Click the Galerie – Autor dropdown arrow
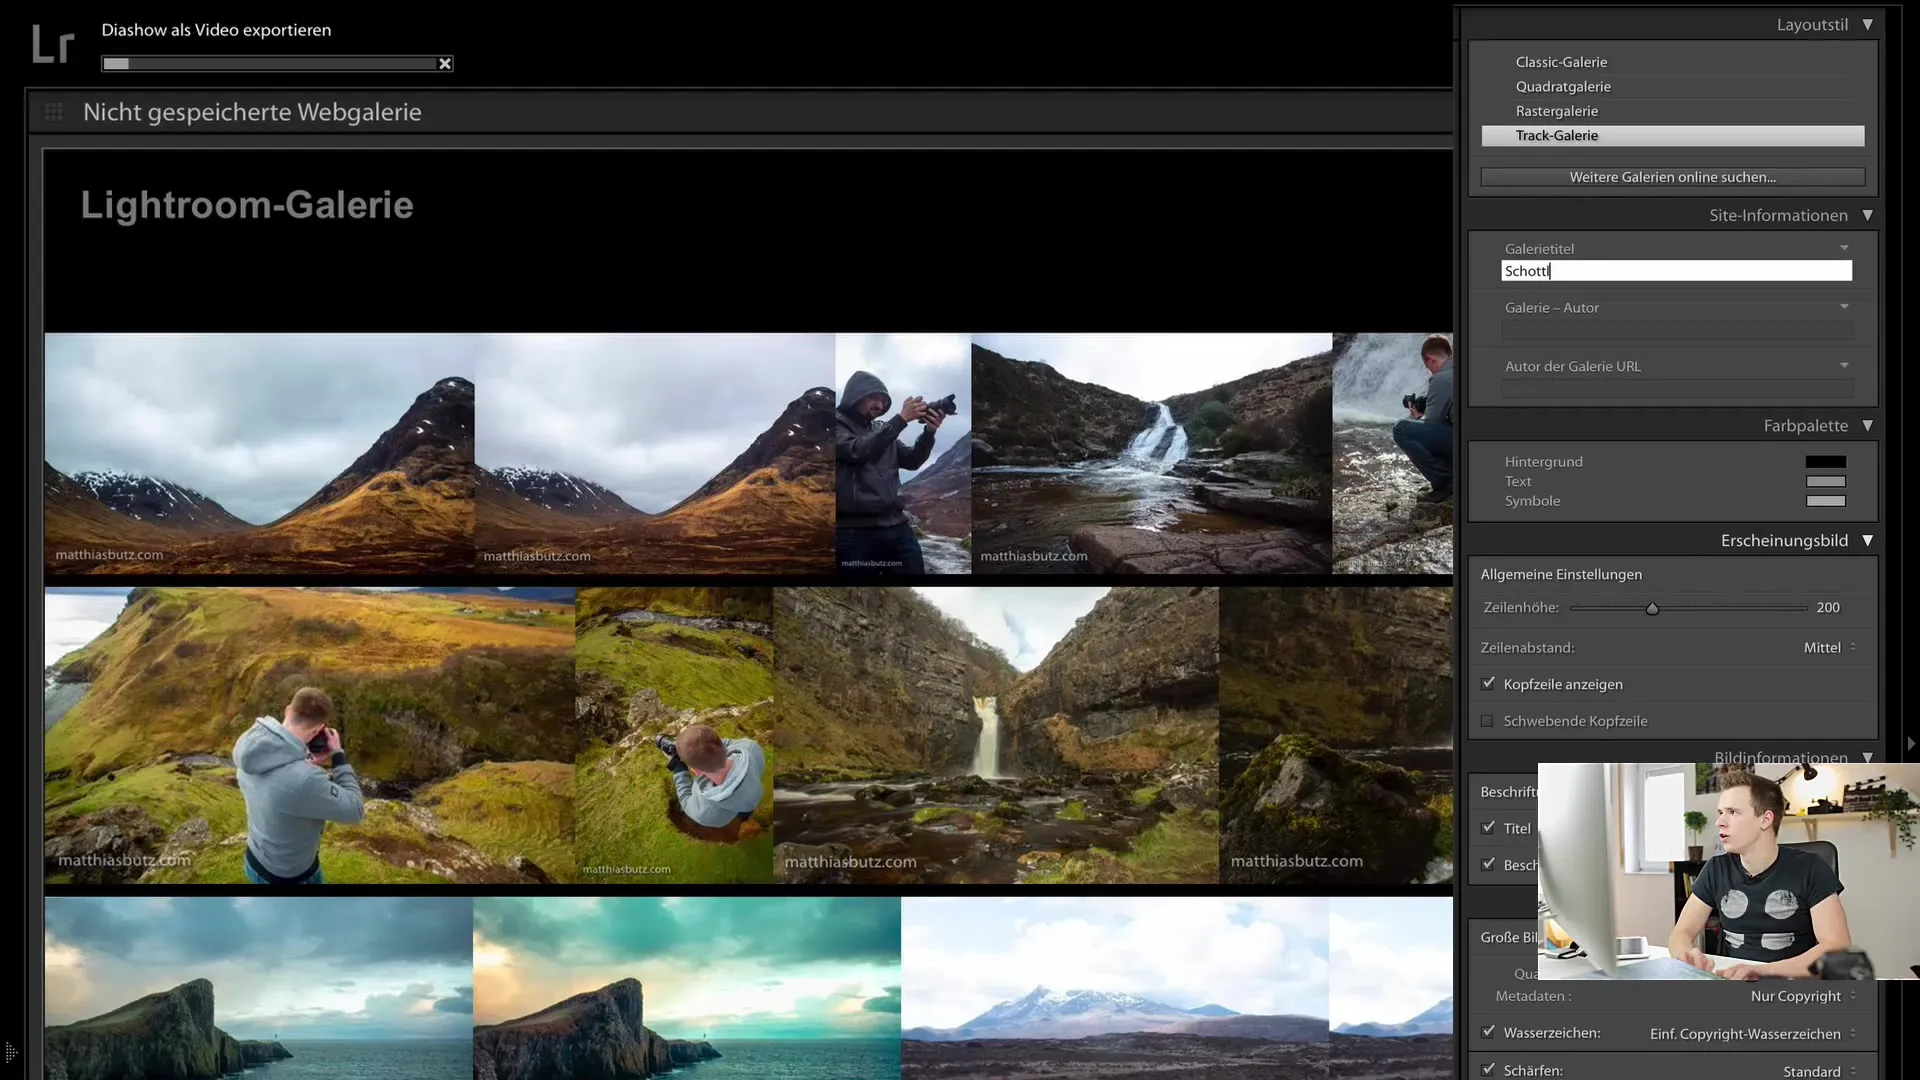 (x=1845, y=306)
